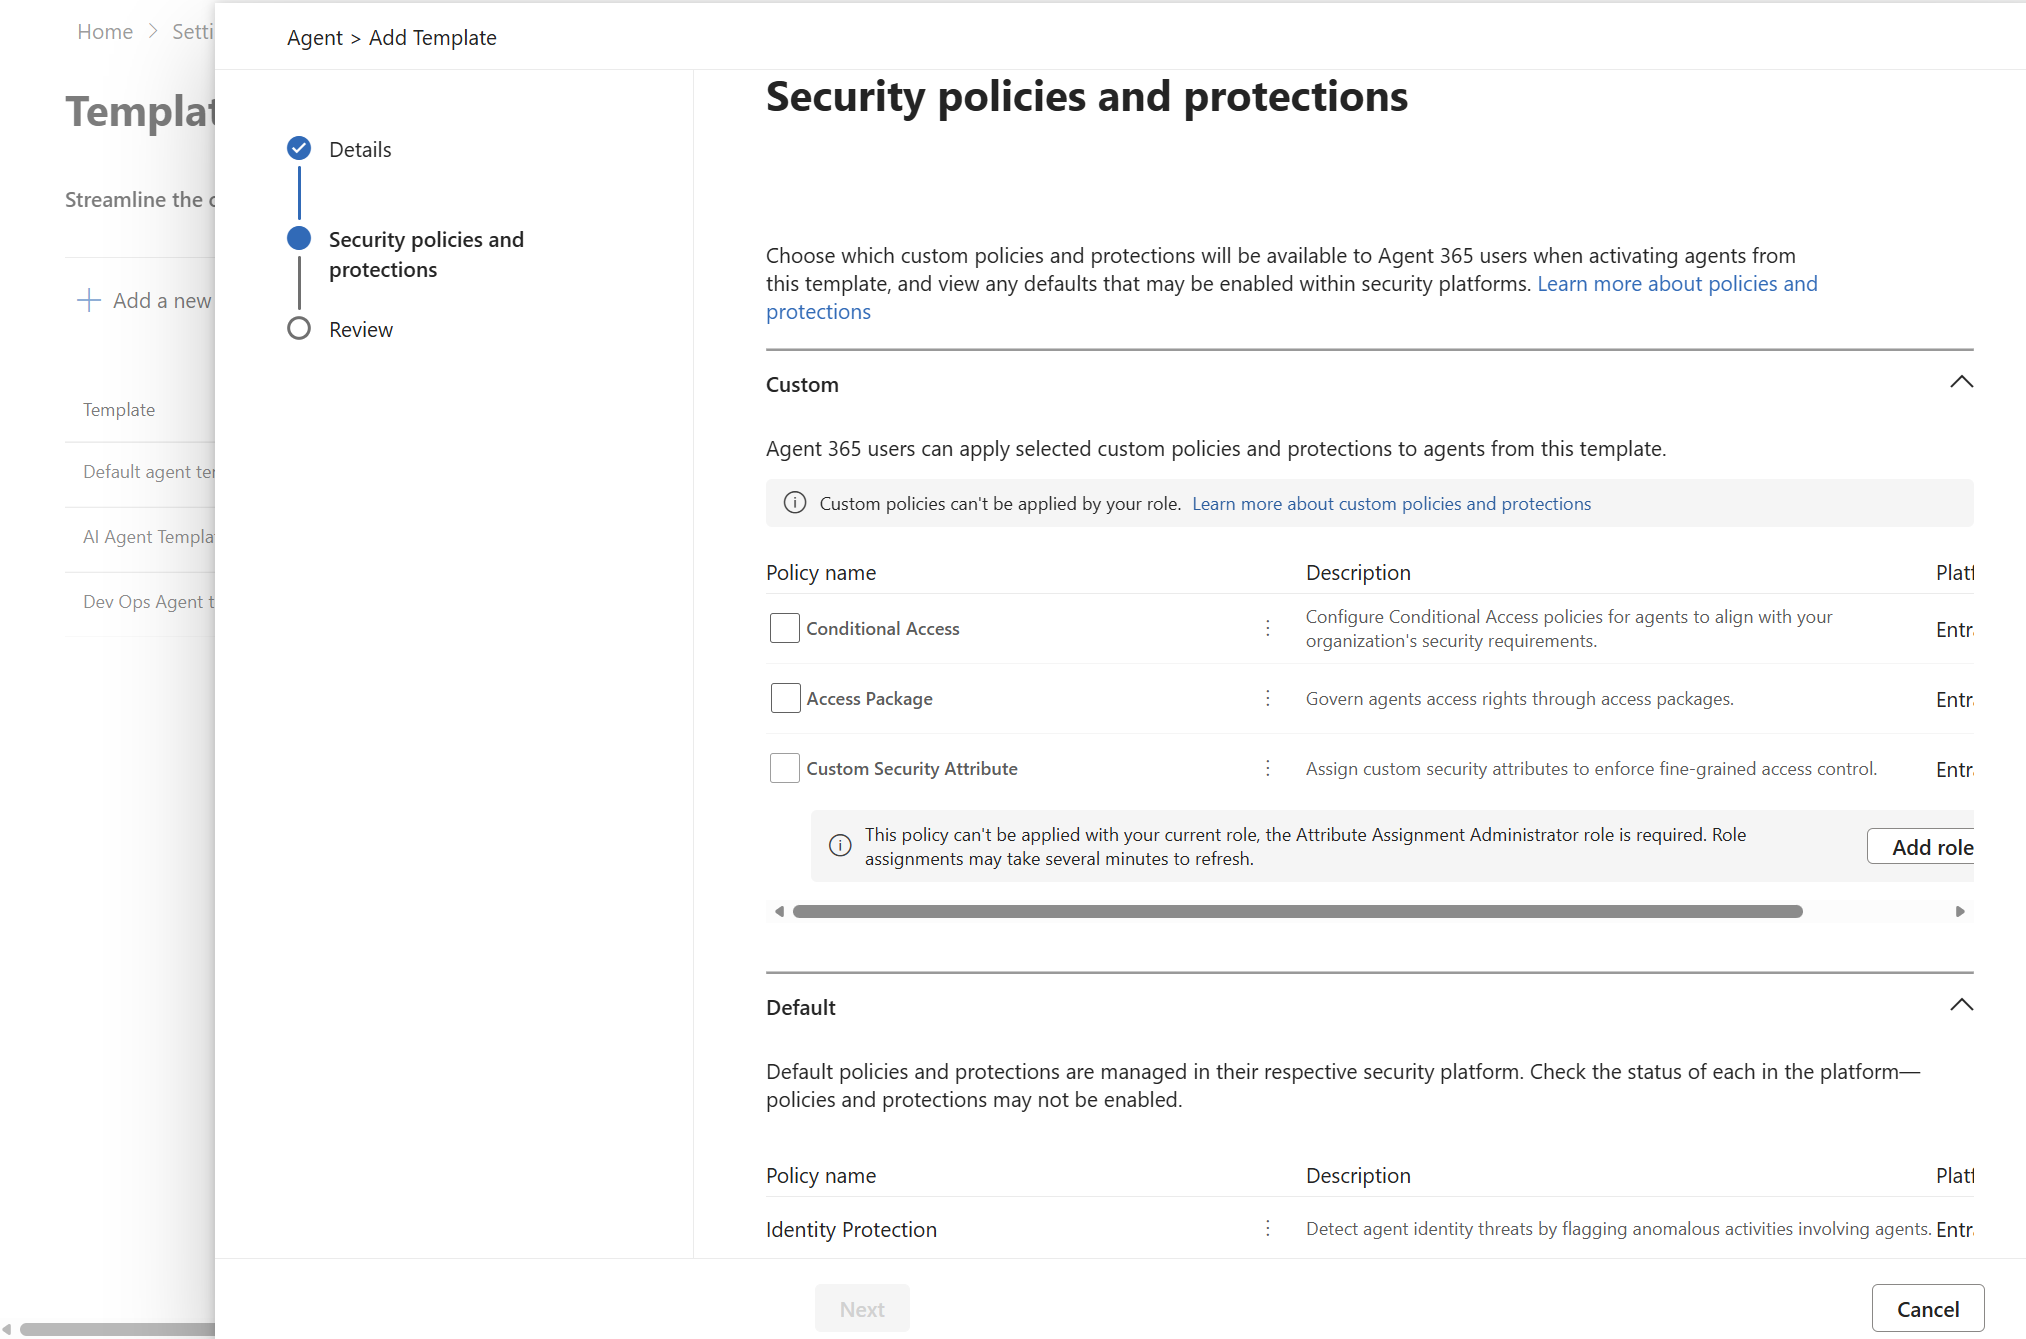Click the completed Details step checkmark icon
2026x1339 pixels.
coord(299,149)
